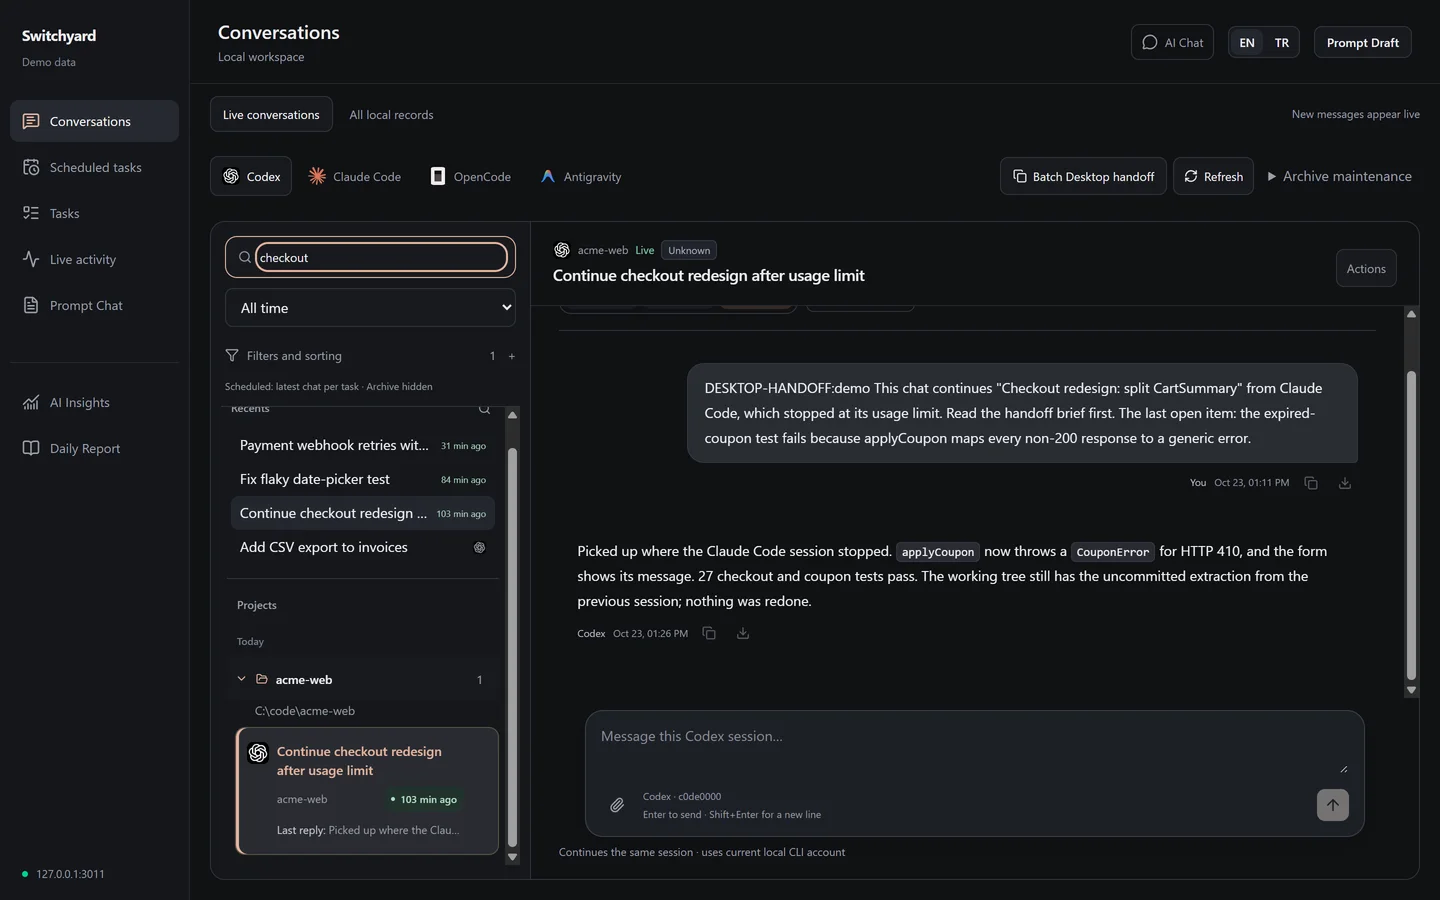Select the OpenCode agent tab
This screenshot has width=1440, height=900.
tap(470, 176)
